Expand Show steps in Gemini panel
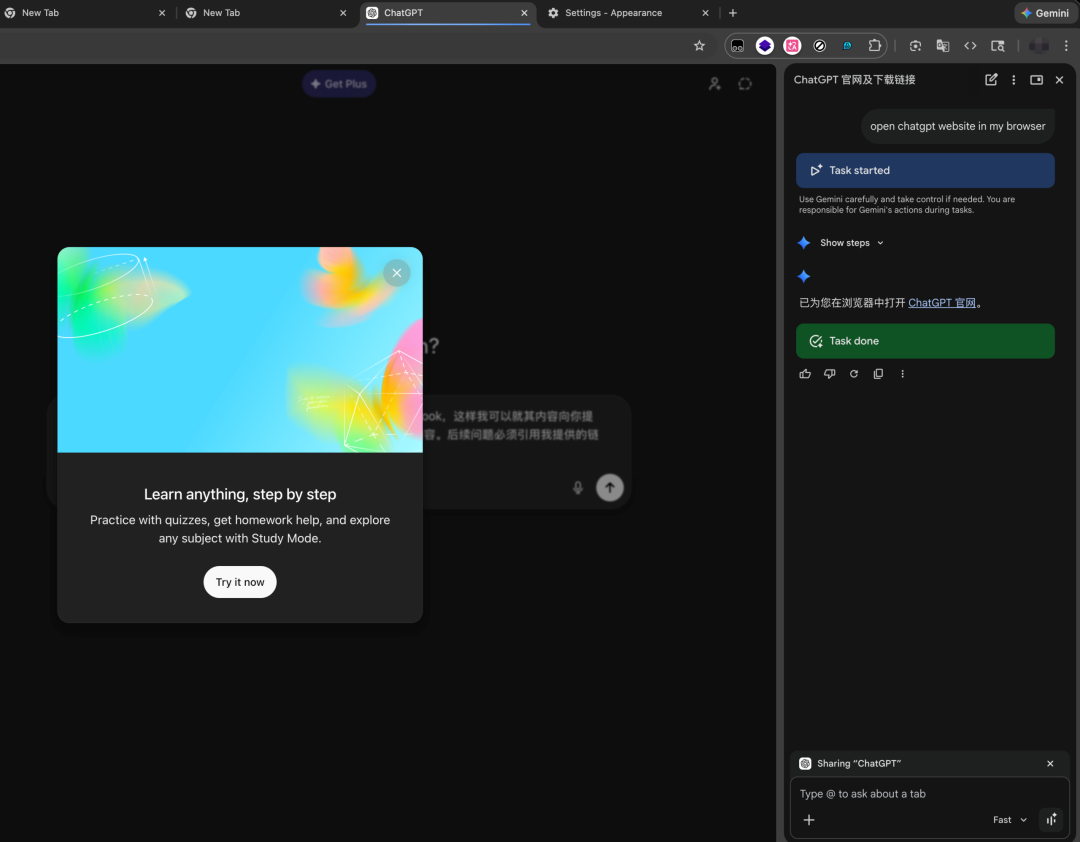This screenshot has width=1080, height=842. [x=851, y=243]
